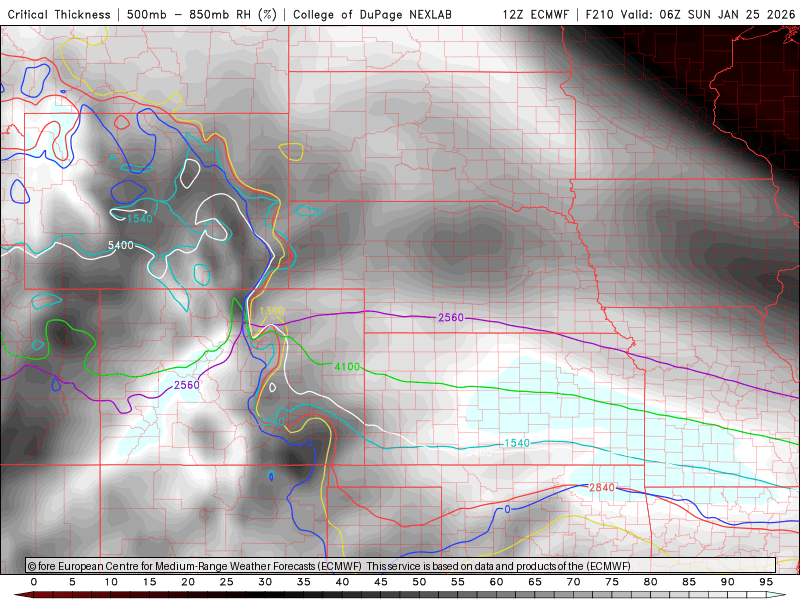Click the colorbar scale value "30"

265,582
